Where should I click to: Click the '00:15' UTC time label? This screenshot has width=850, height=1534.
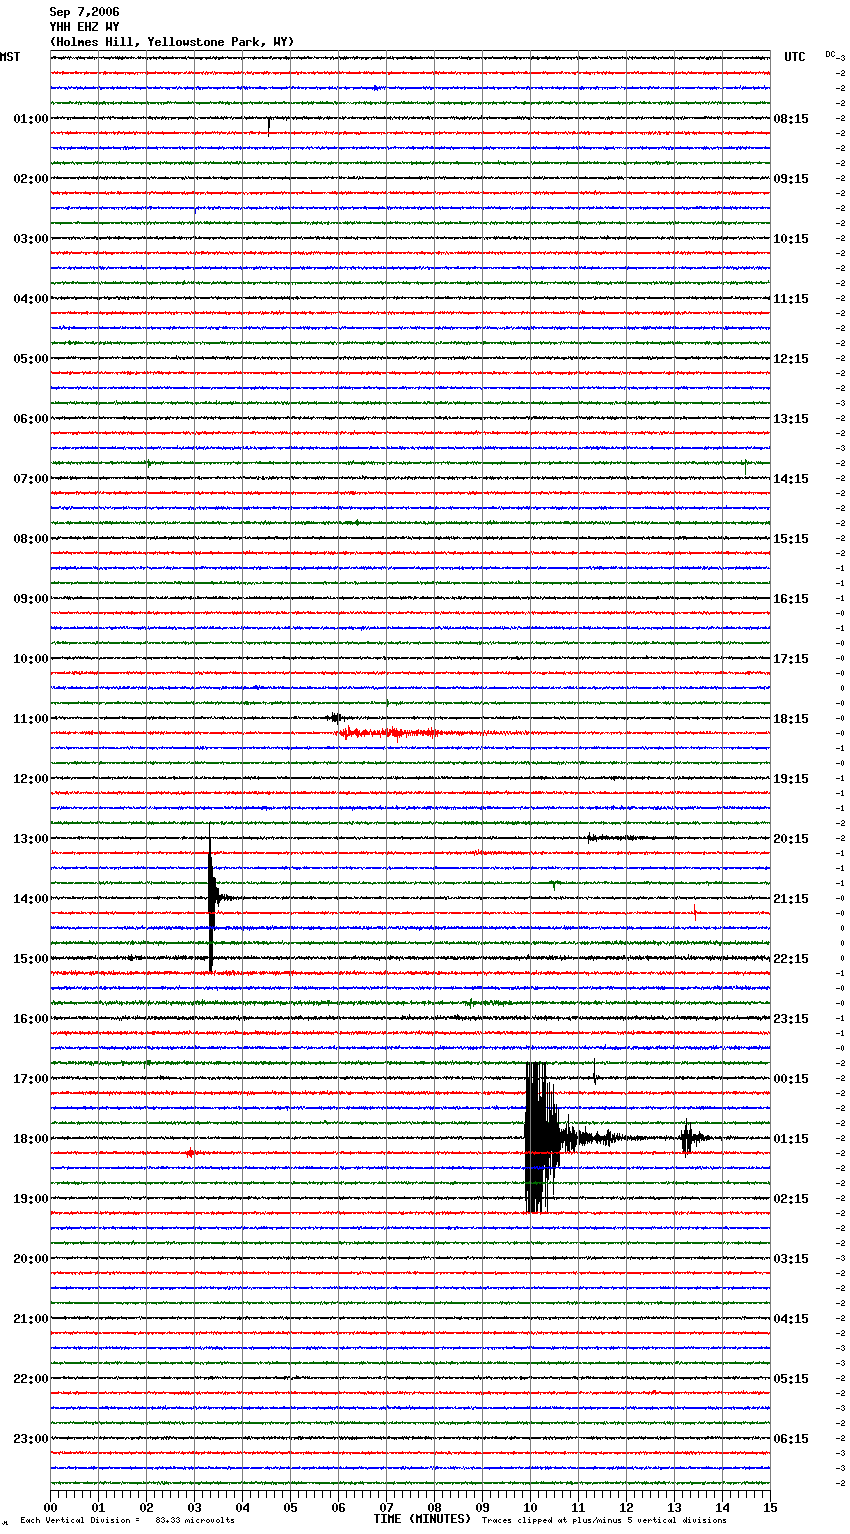(x=791, y=1079)
